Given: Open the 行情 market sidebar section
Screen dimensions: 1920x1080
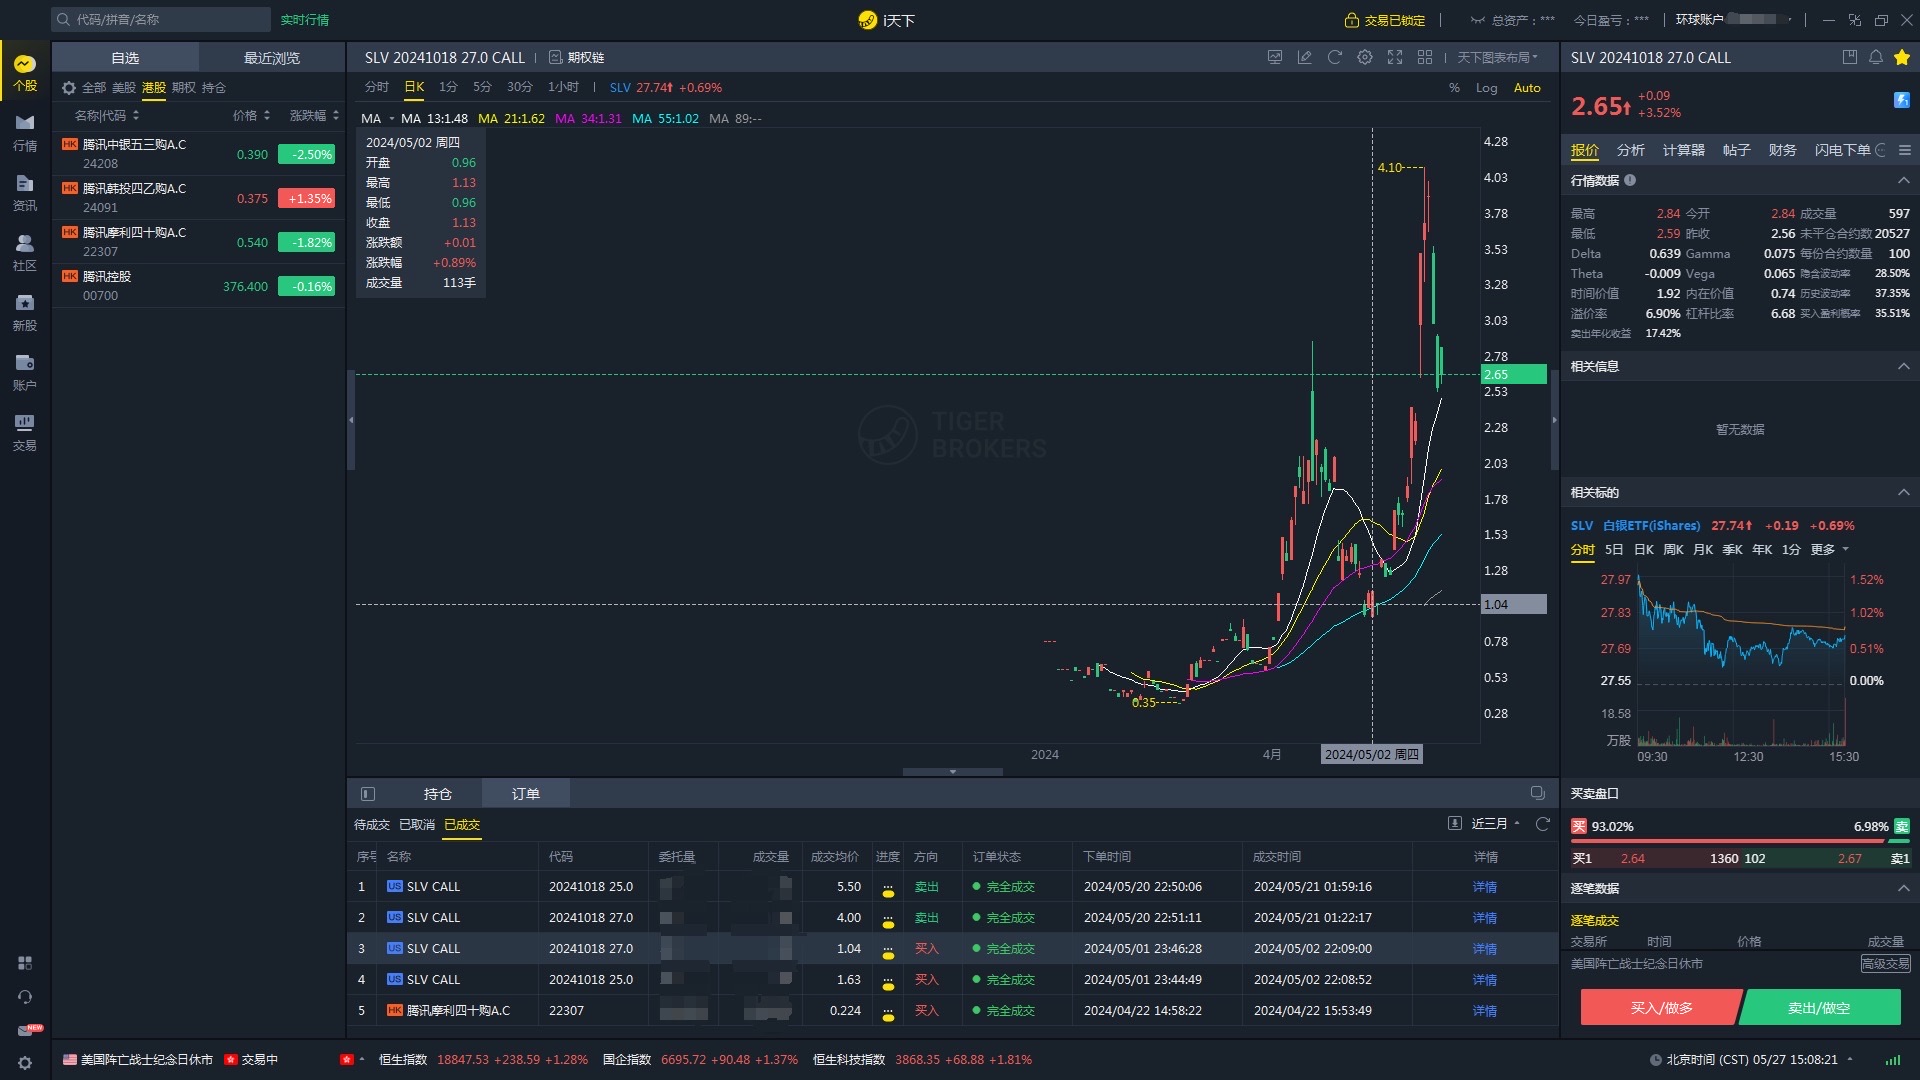Looking at the screenshot, I should (x=24, y=133).
